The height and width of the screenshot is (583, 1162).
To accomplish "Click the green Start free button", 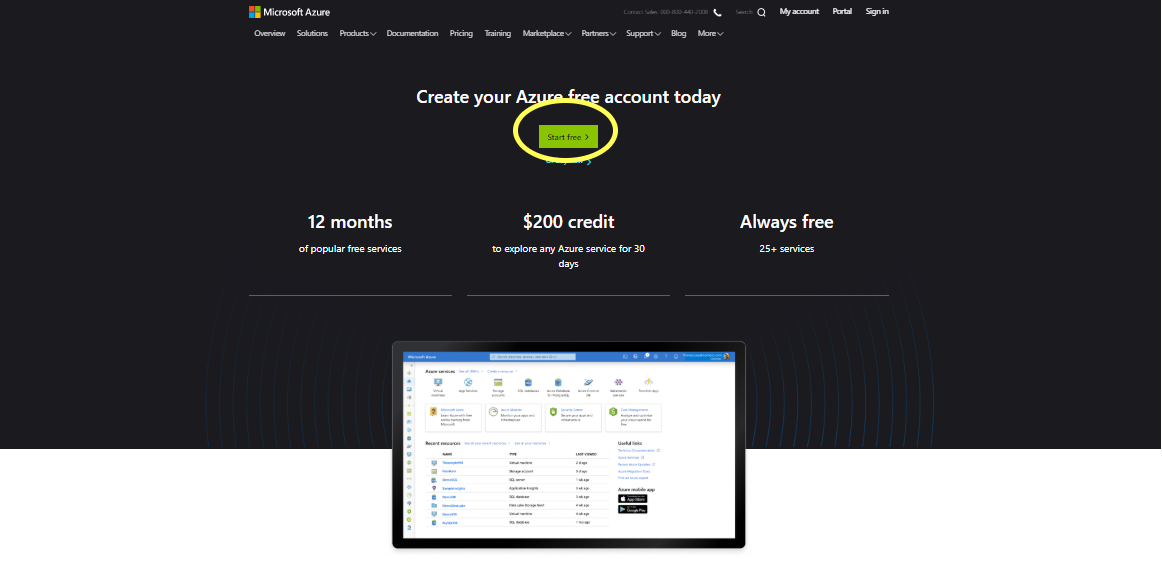I will pos(567,136).
